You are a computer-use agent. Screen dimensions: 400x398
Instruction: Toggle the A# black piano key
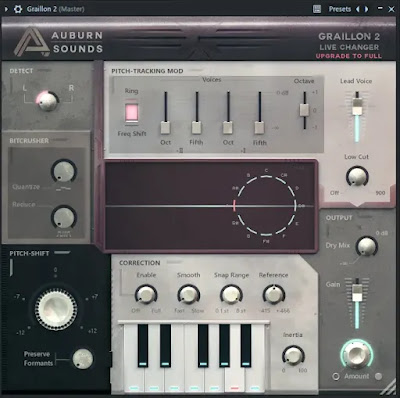coord(246,345)
